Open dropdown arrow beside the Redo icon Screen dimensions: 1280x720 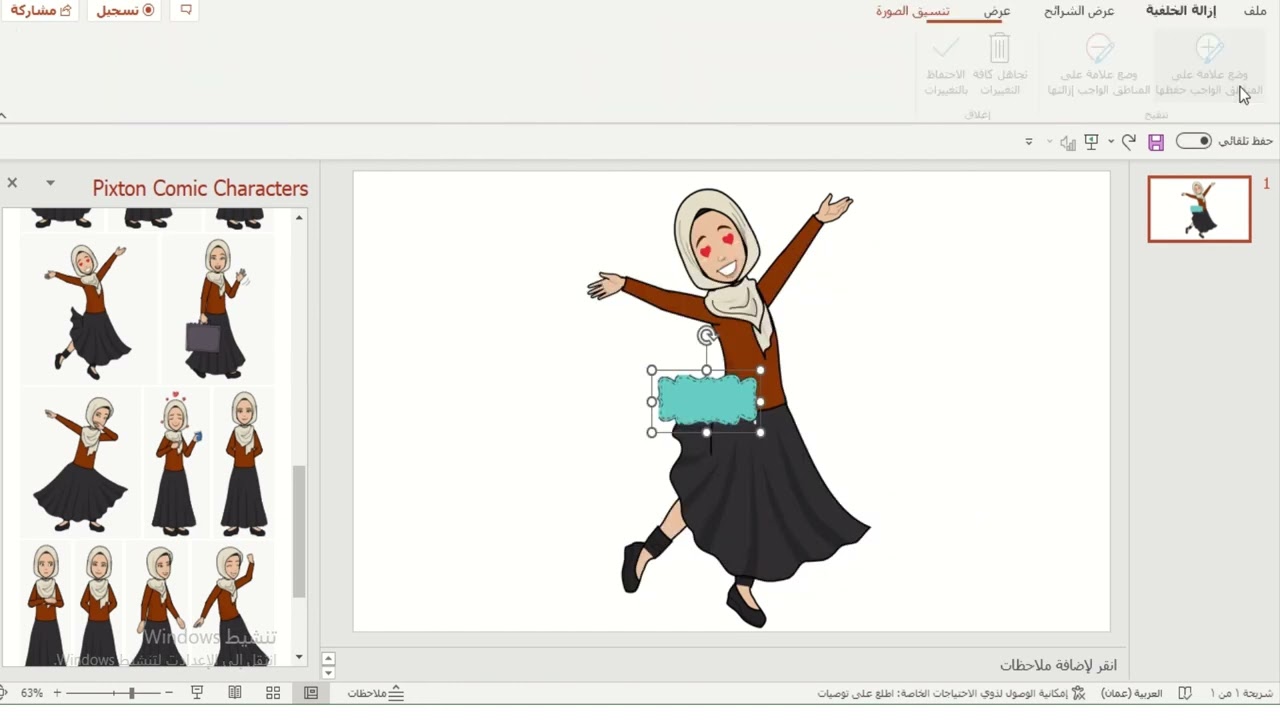coord(1111,142)
